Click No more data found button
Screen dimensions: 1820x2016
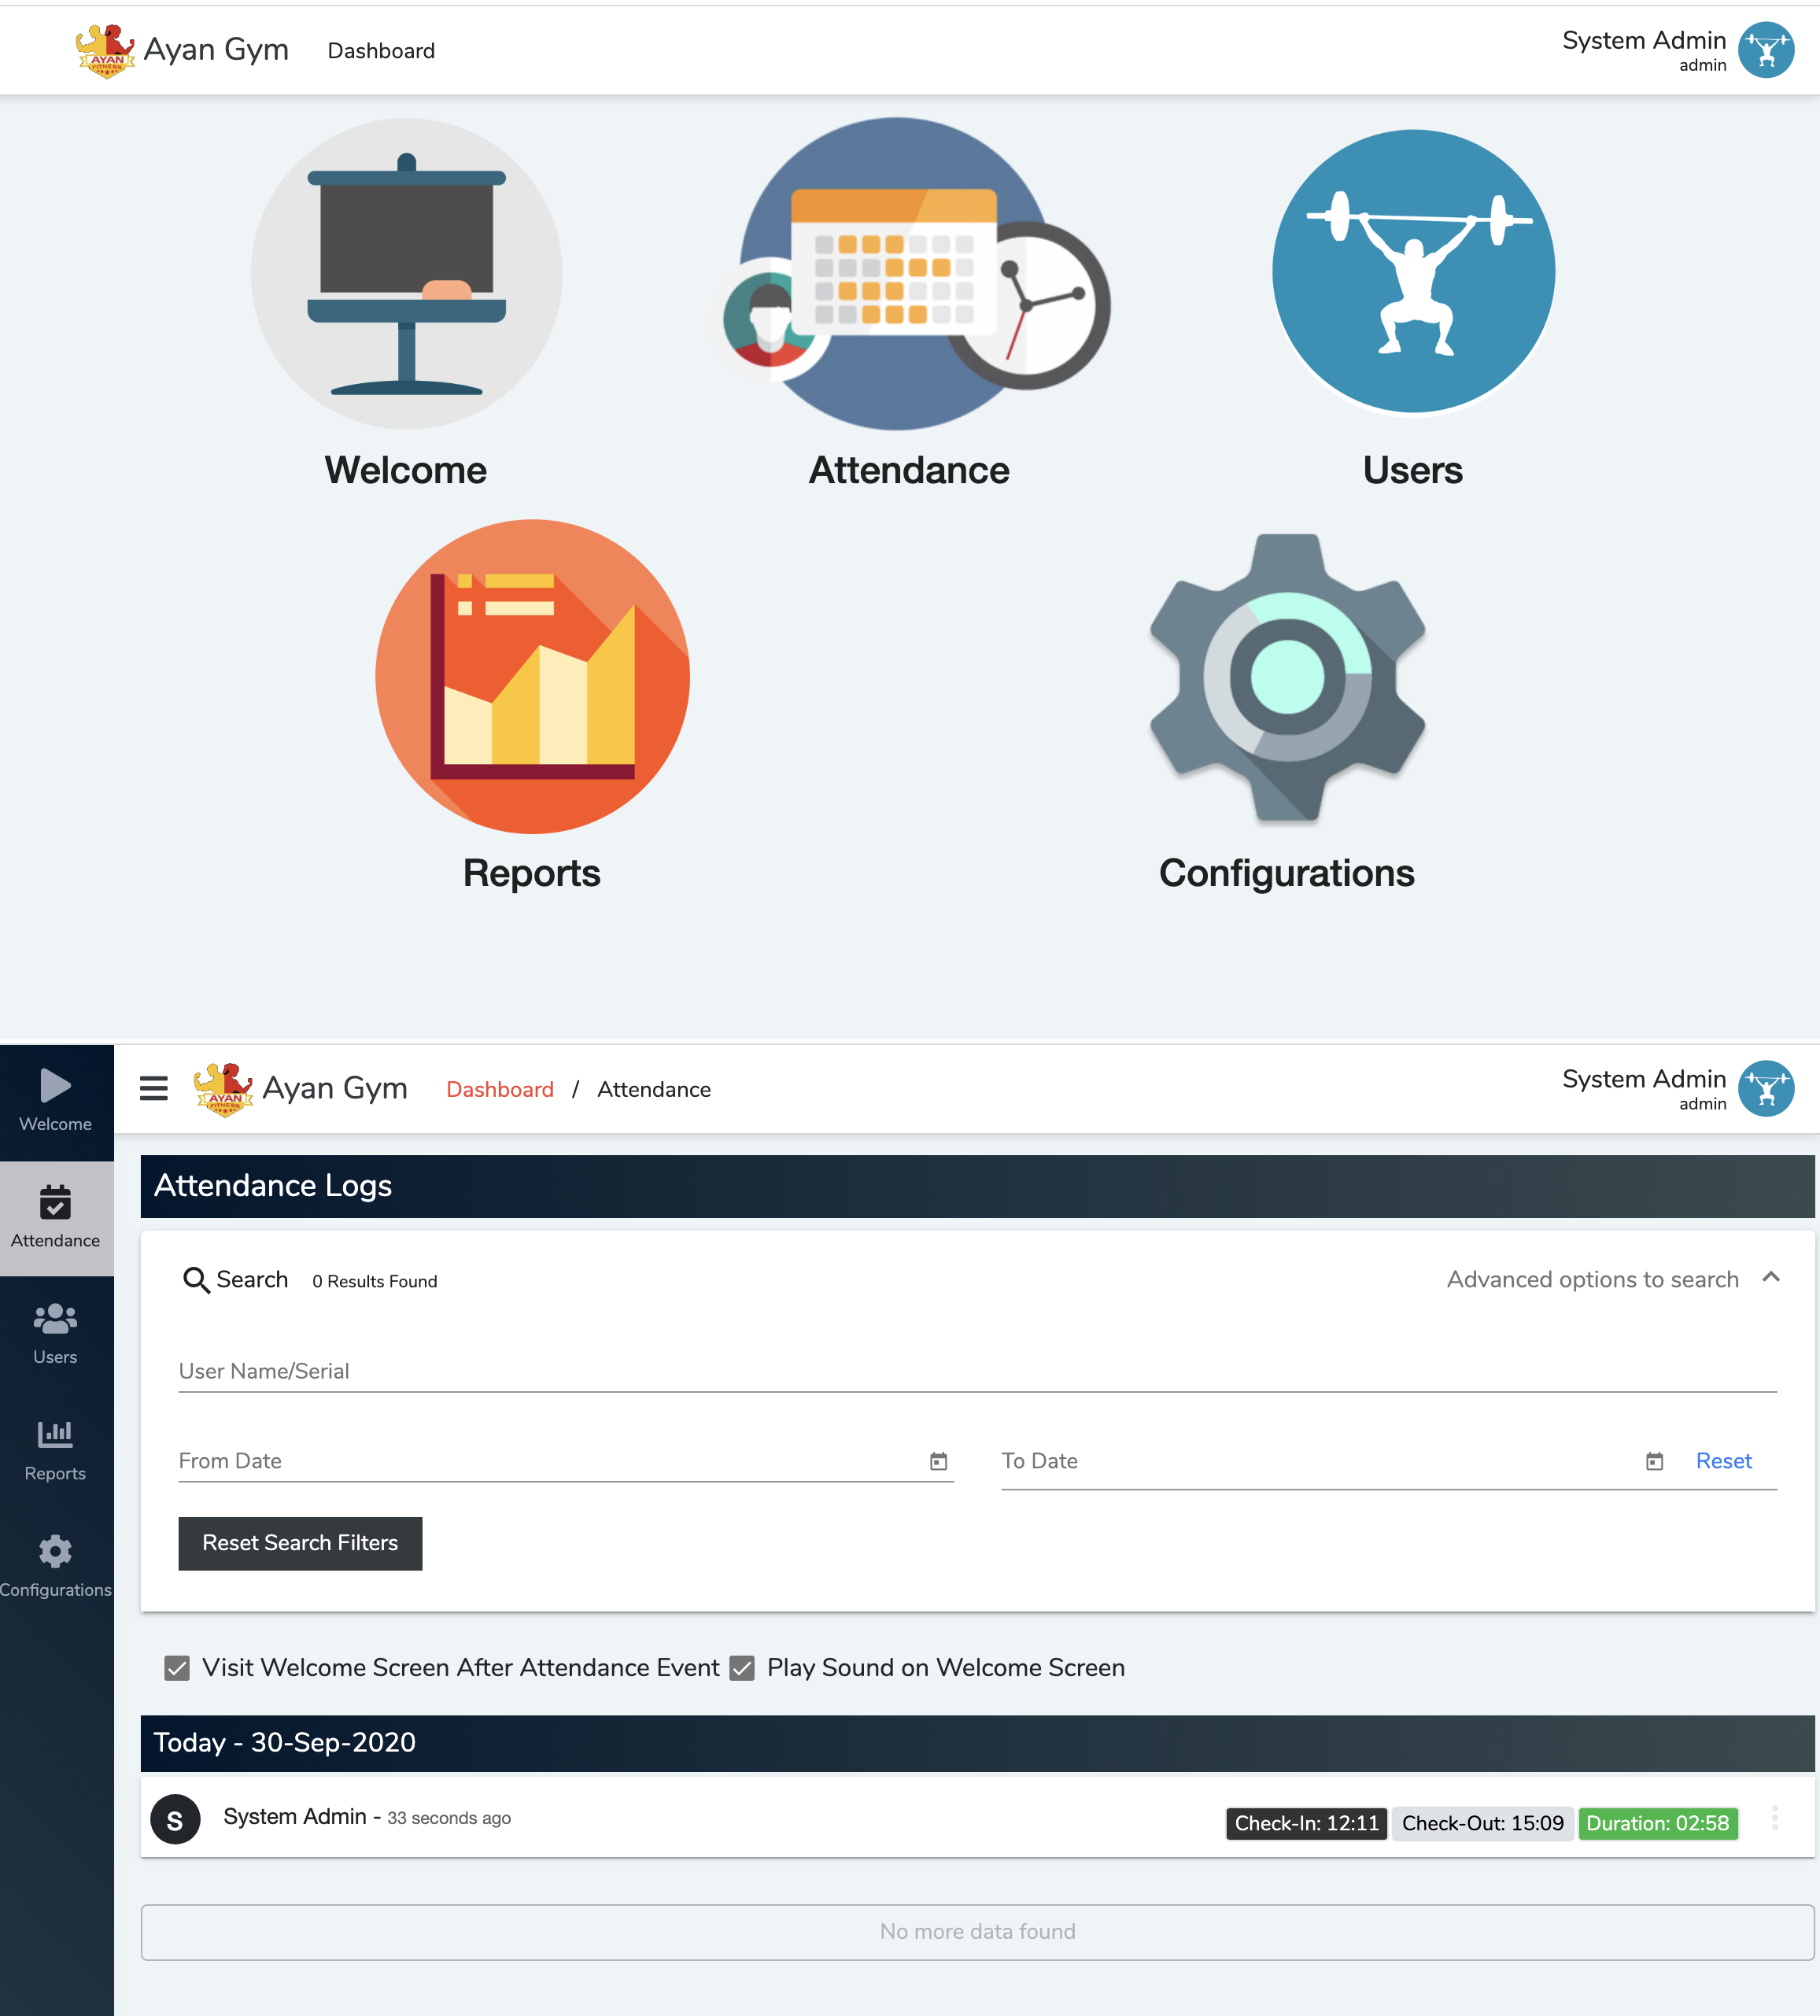tap(977, 1931)
